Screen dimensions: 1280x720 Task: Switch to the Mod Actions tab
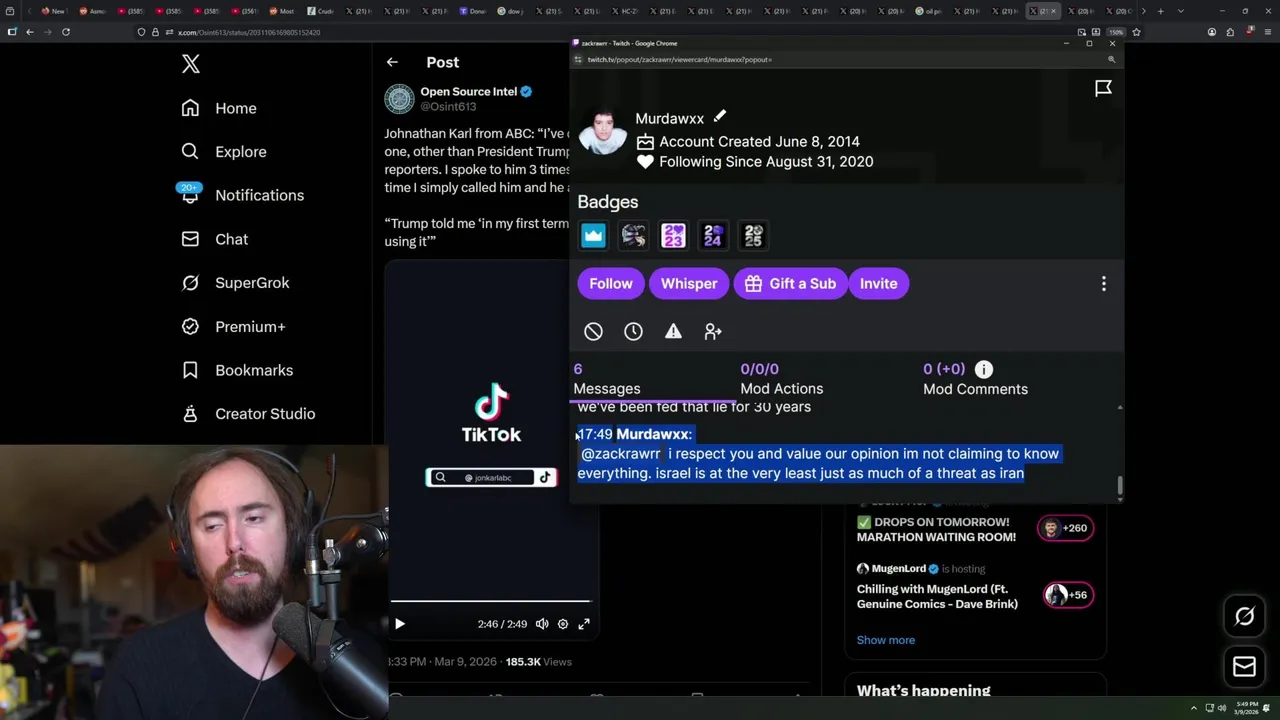(782, 379)
